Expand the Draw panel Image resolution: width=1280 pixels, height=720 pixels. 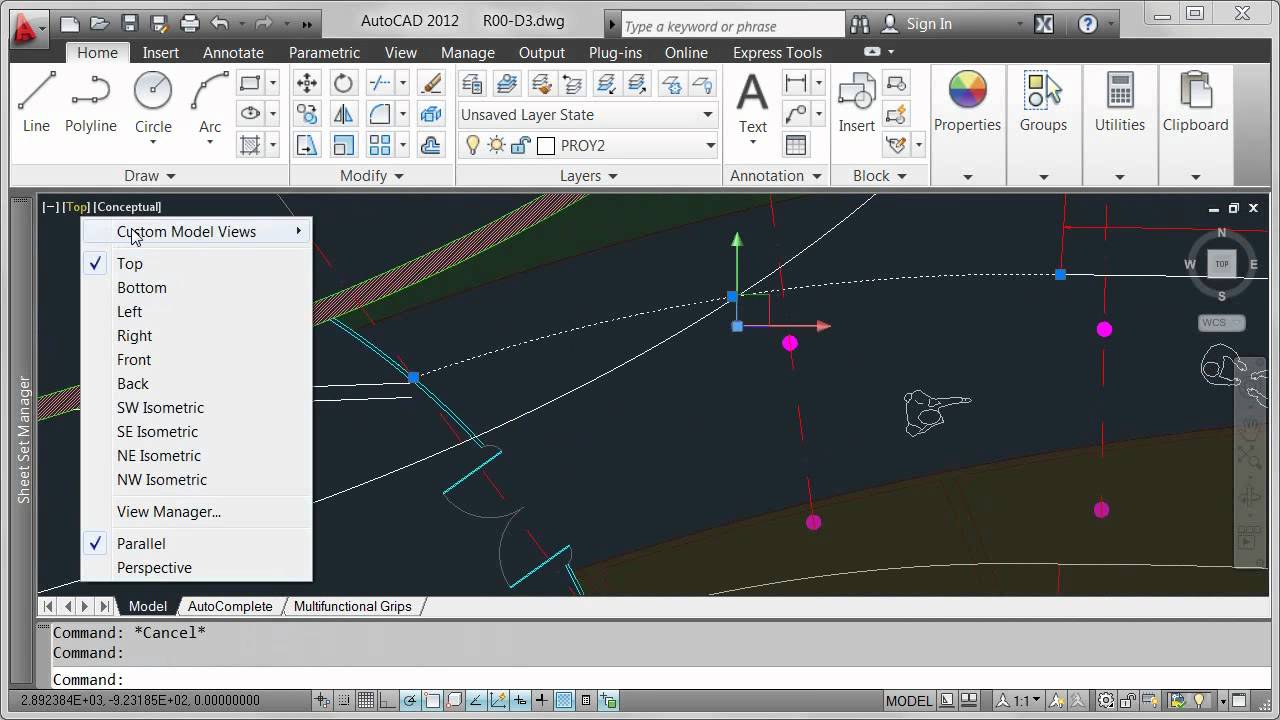150,176
